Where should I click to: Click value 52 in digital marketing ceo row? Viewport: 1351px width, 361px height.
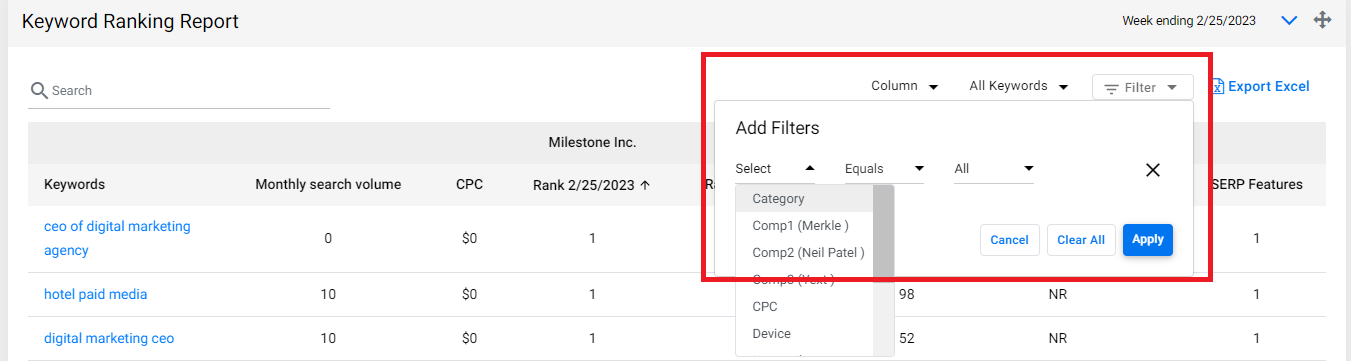pos(907,338)
